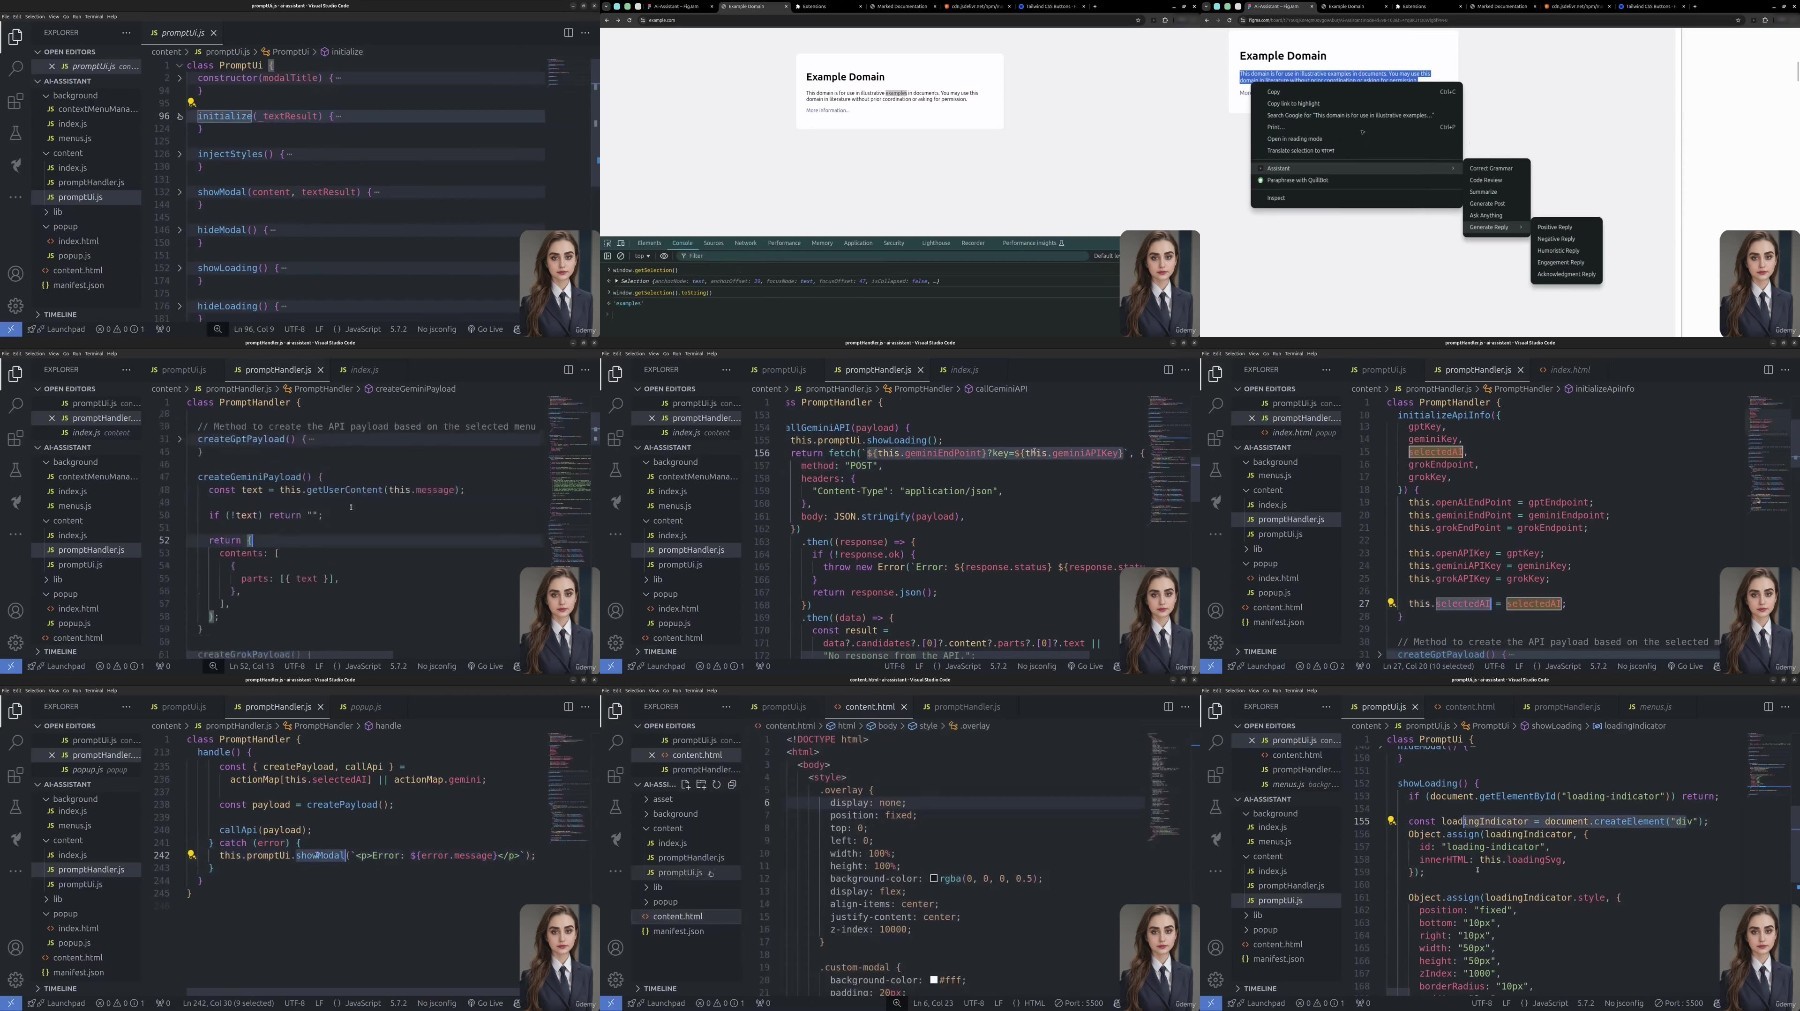Click the lightbulb next to this.selectedAI line 27

pyautogui.click(x=1391, y=603)
